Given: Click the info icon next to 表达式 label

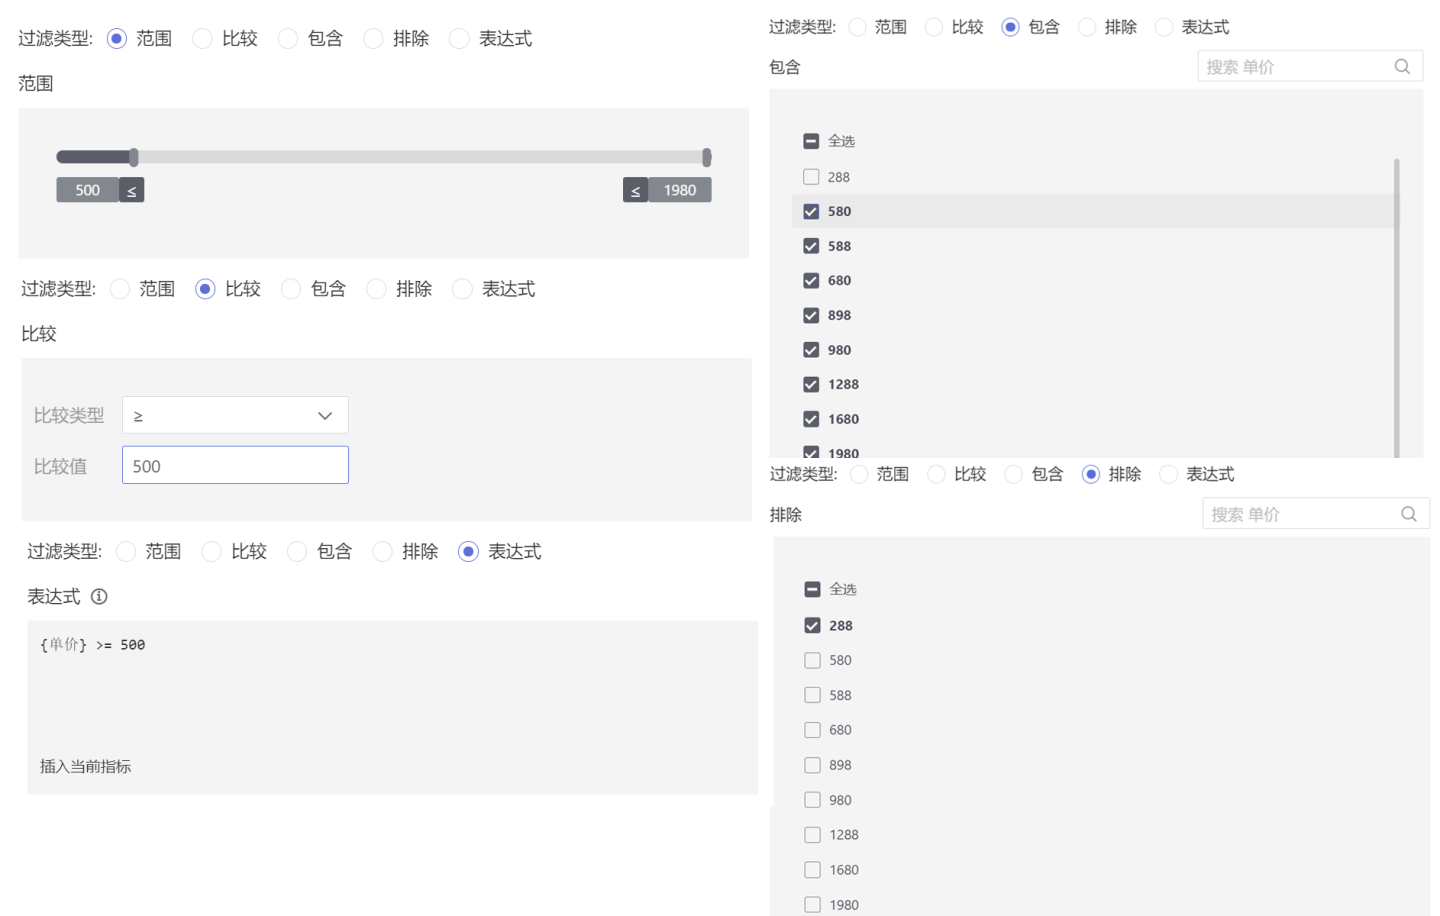Looking at the screenshot, I should click(x=99, y=597).
